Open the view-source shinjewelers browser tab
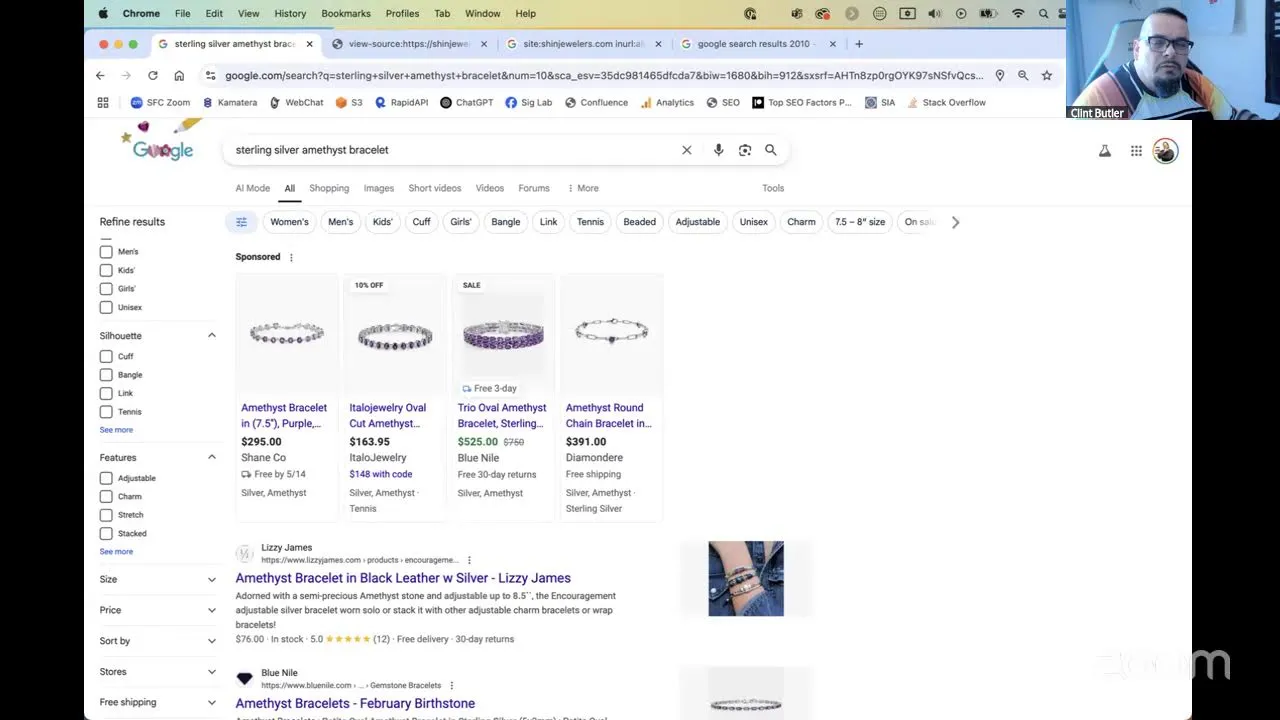Image resolution: width=1280 pixels, height=720 pixels. click(409, 44)
